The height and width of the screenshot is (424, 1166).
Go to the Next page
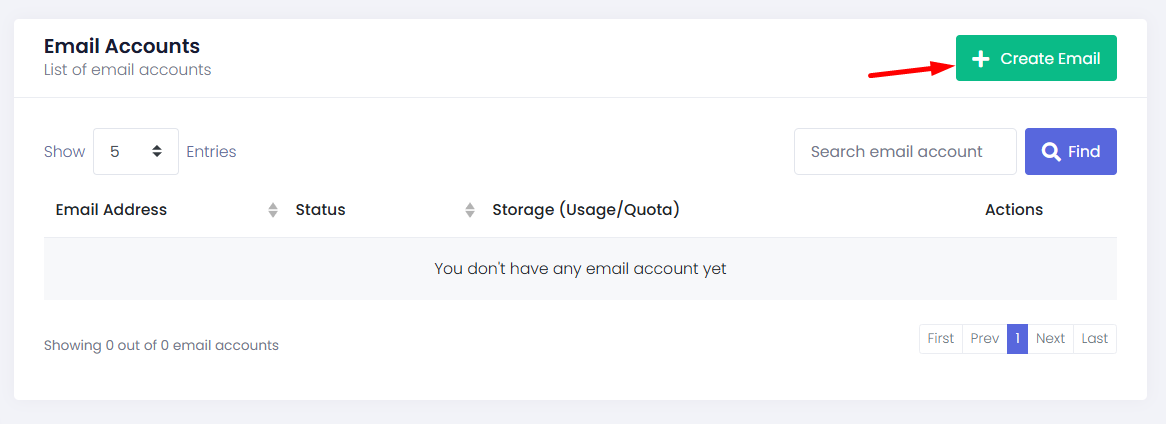click(x=1050, y=339)
